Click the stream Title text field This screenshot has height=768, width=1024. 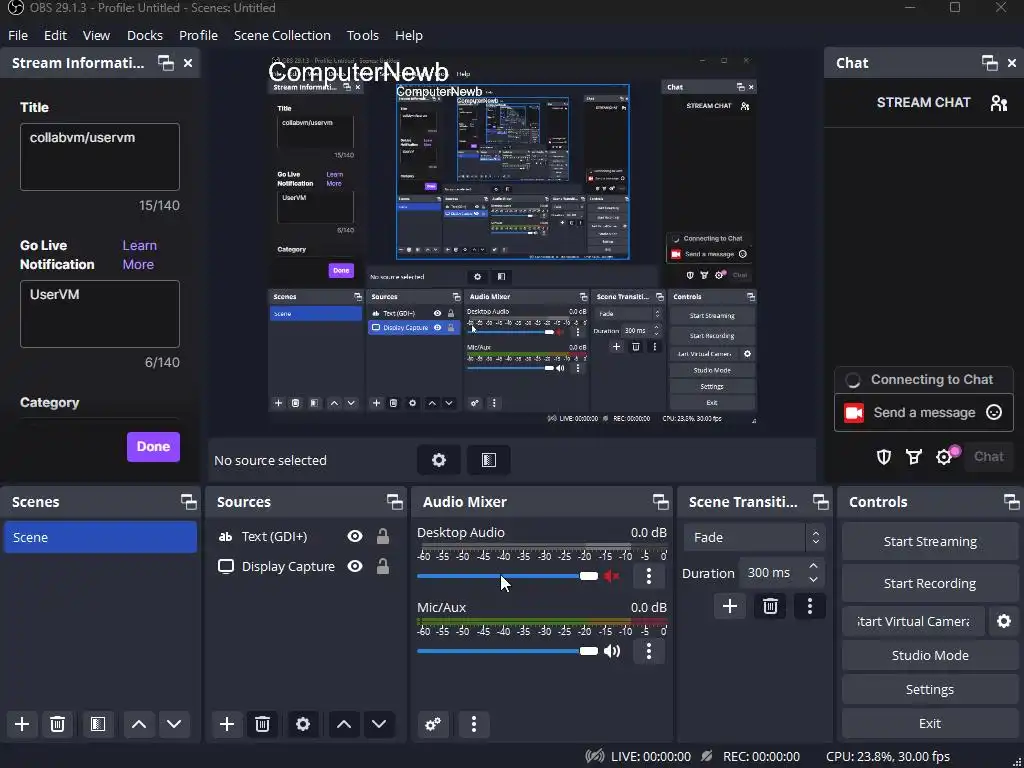100,157
